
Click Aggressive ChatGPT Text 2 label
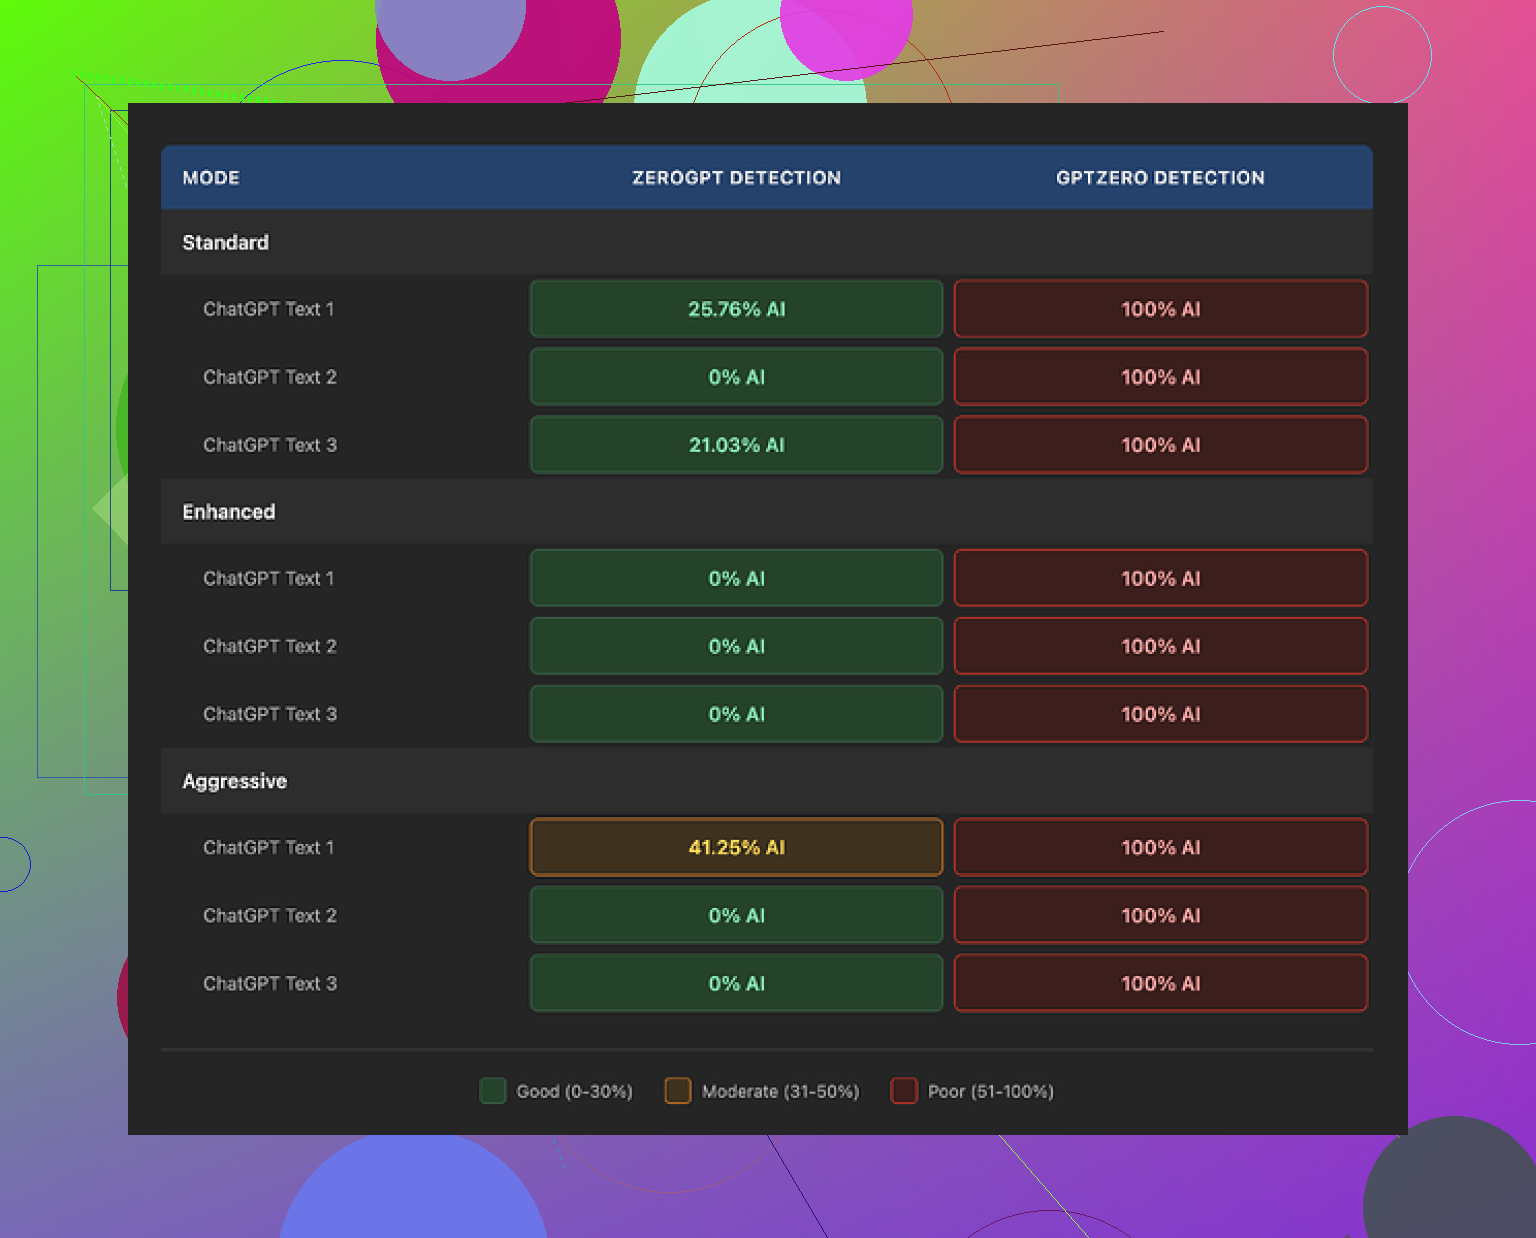click(269, 915)
